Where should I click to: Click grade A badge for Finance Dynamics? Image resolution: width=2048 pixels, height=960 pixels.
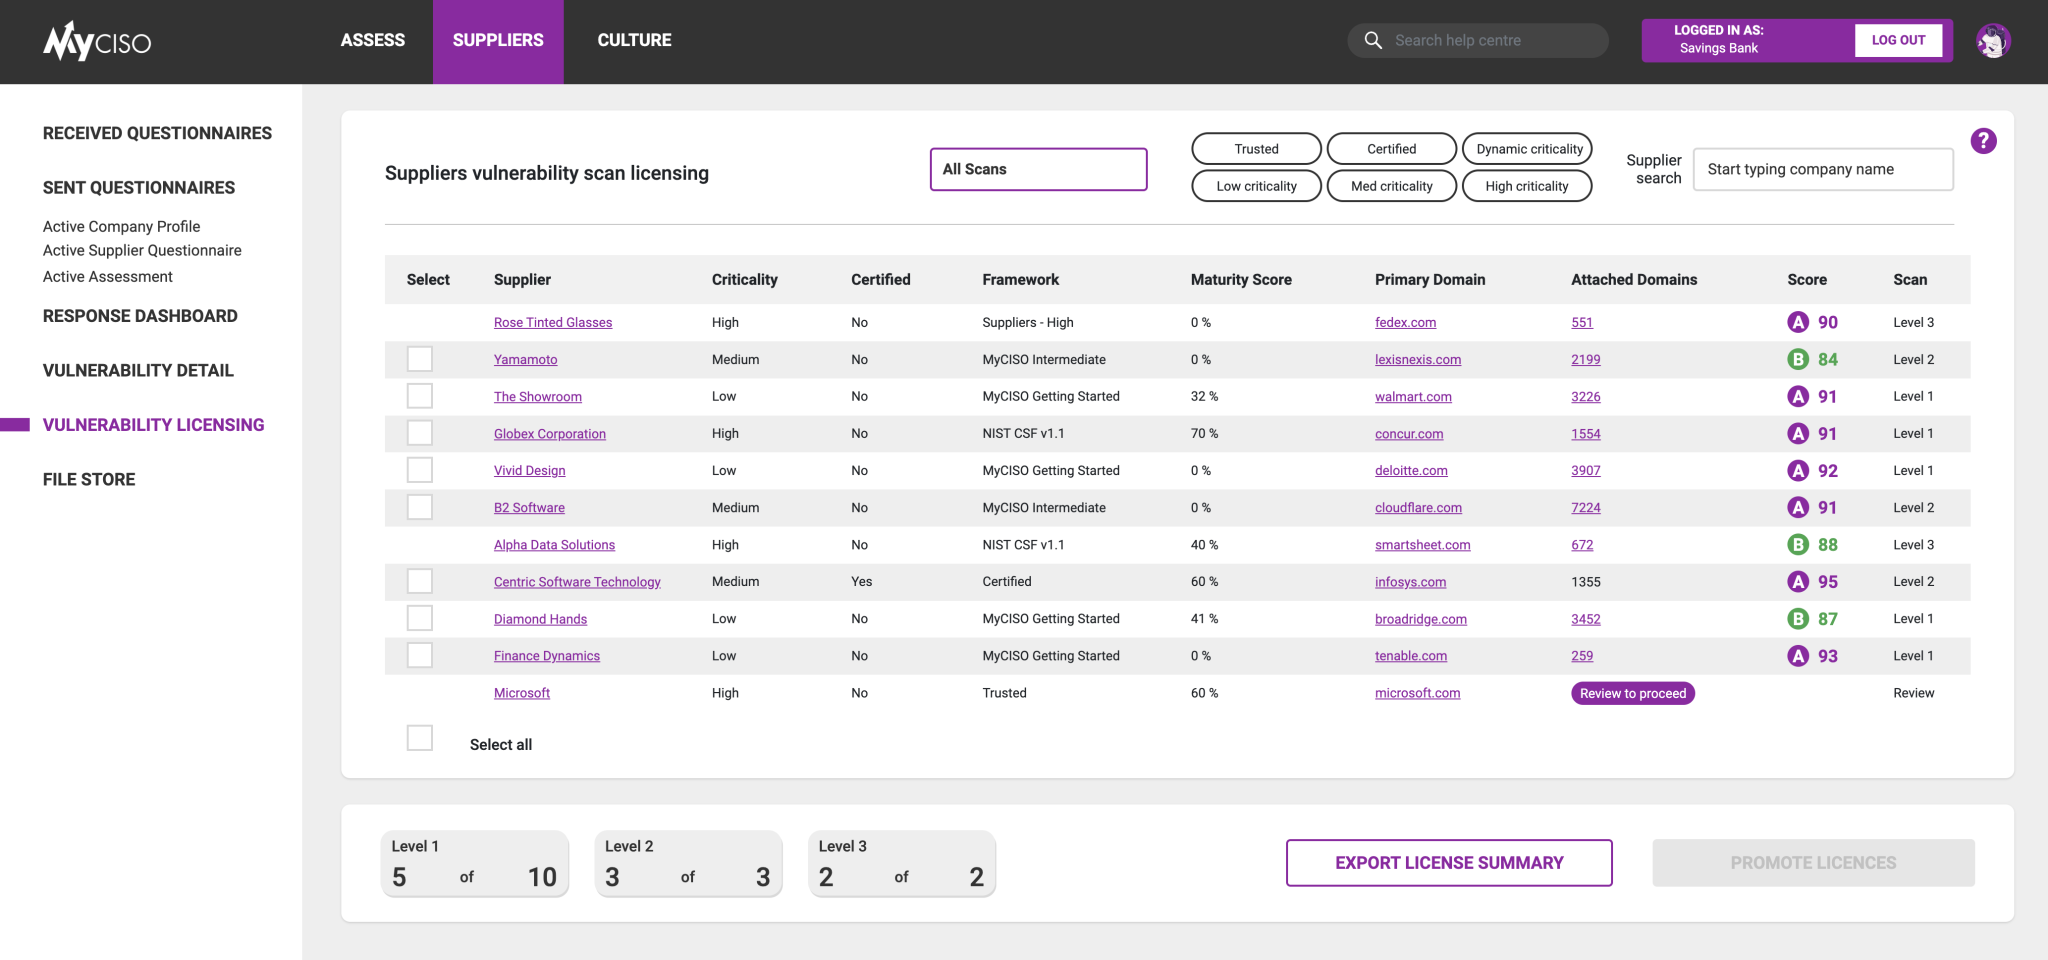tap(1797, 655)
